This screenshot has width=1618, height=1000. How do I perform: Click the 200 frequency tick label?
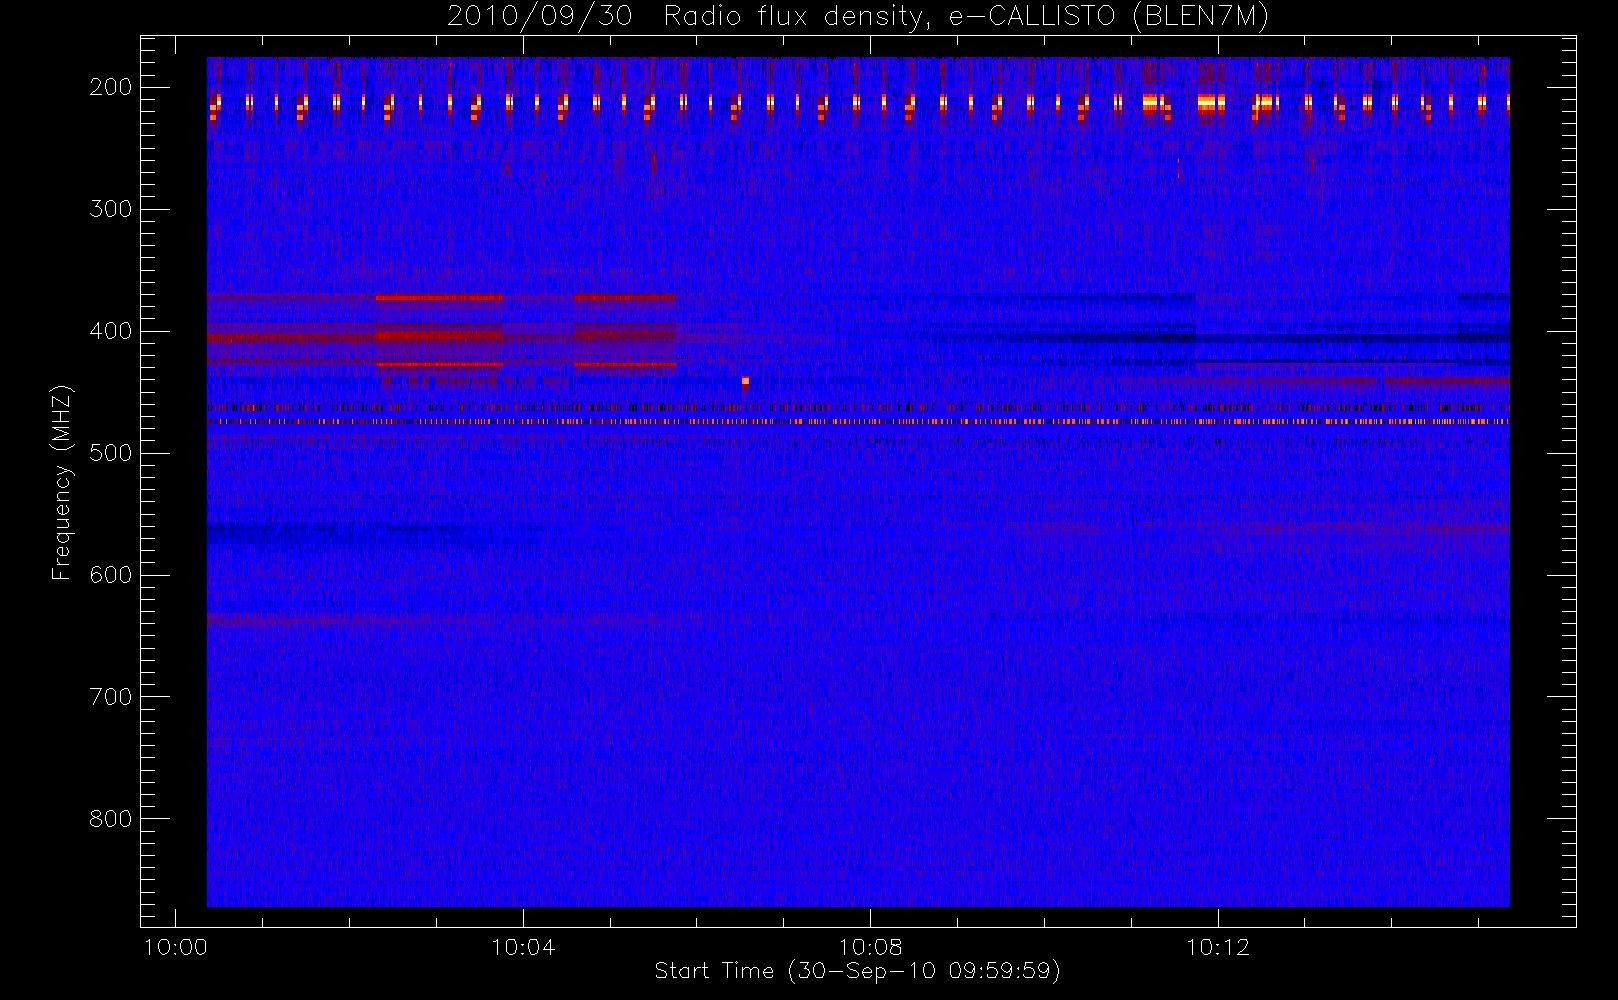[111, 87]
